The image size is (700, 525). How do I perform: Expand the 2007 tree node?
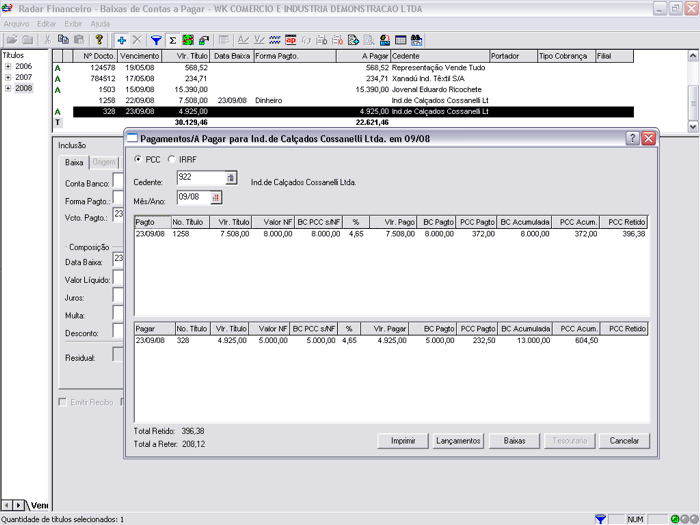8,77
